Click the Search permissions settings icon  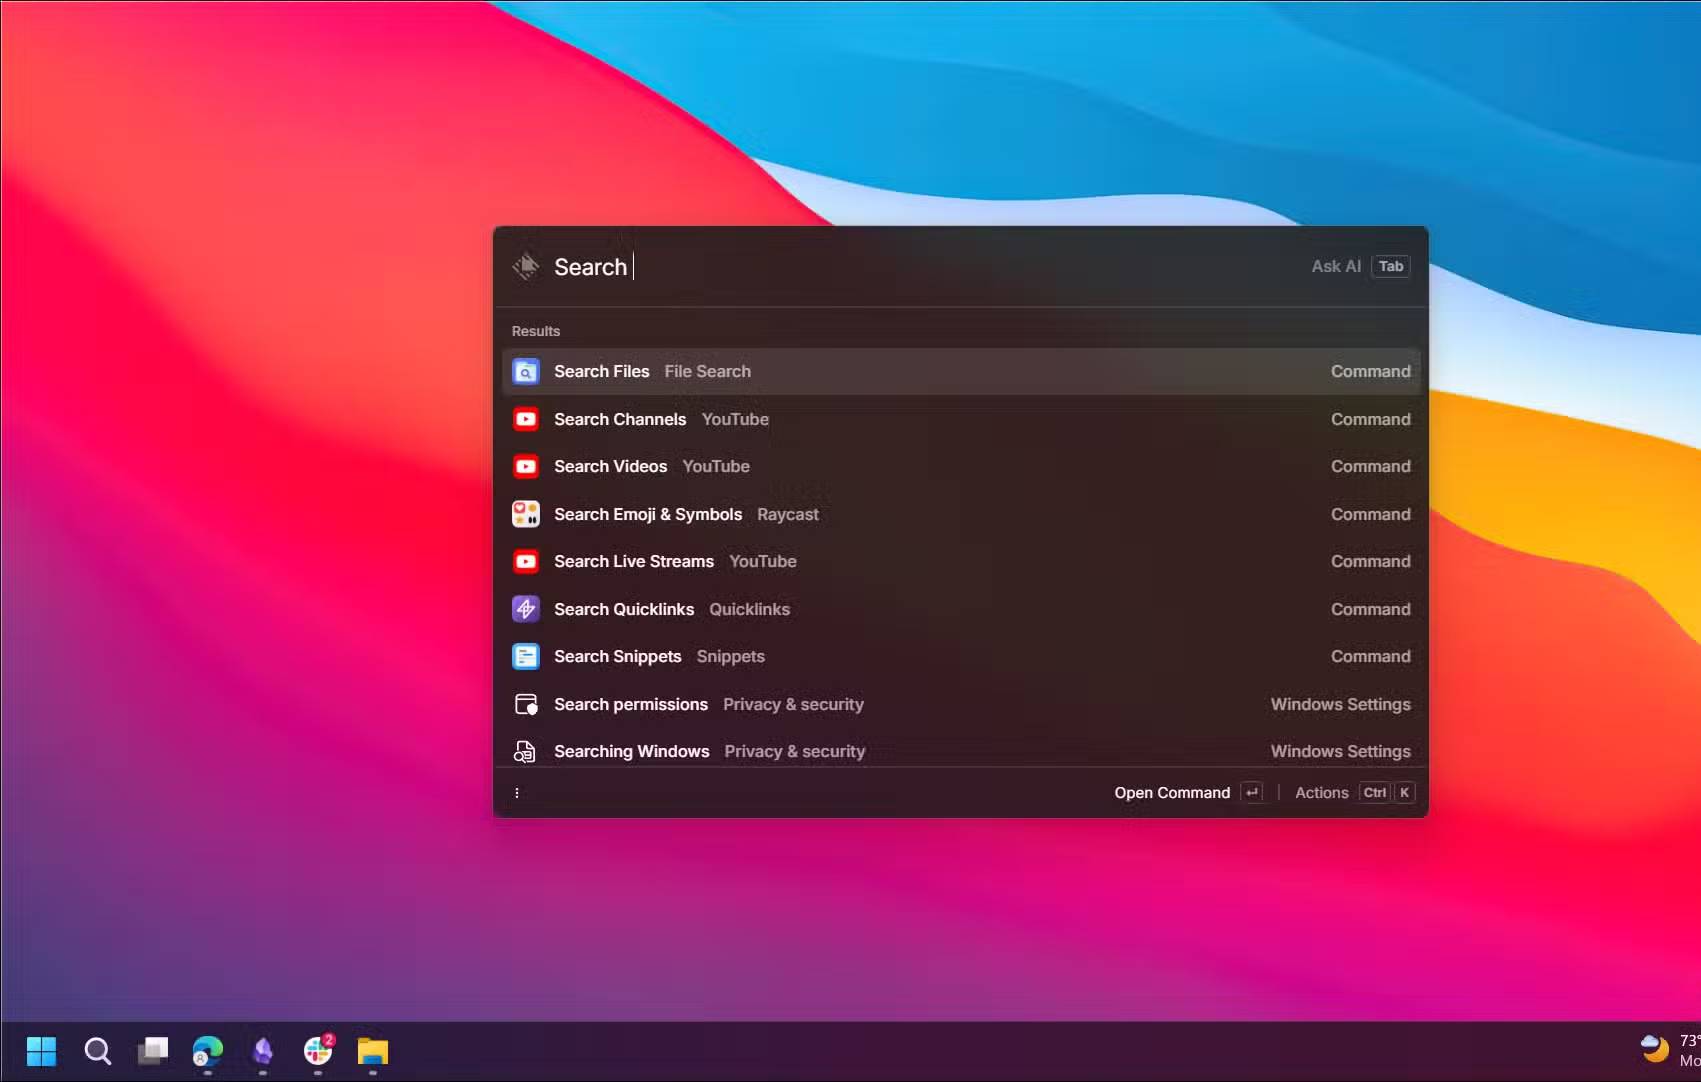(525, 704)
